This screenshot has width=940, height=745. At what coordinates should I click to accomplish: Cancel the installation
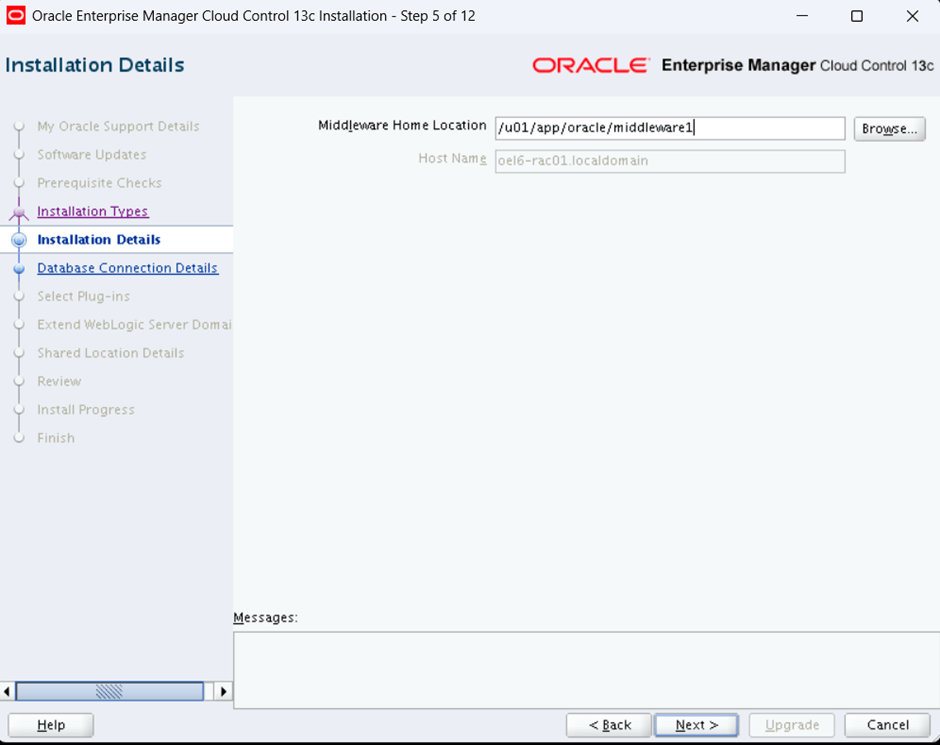click(887, 725)
